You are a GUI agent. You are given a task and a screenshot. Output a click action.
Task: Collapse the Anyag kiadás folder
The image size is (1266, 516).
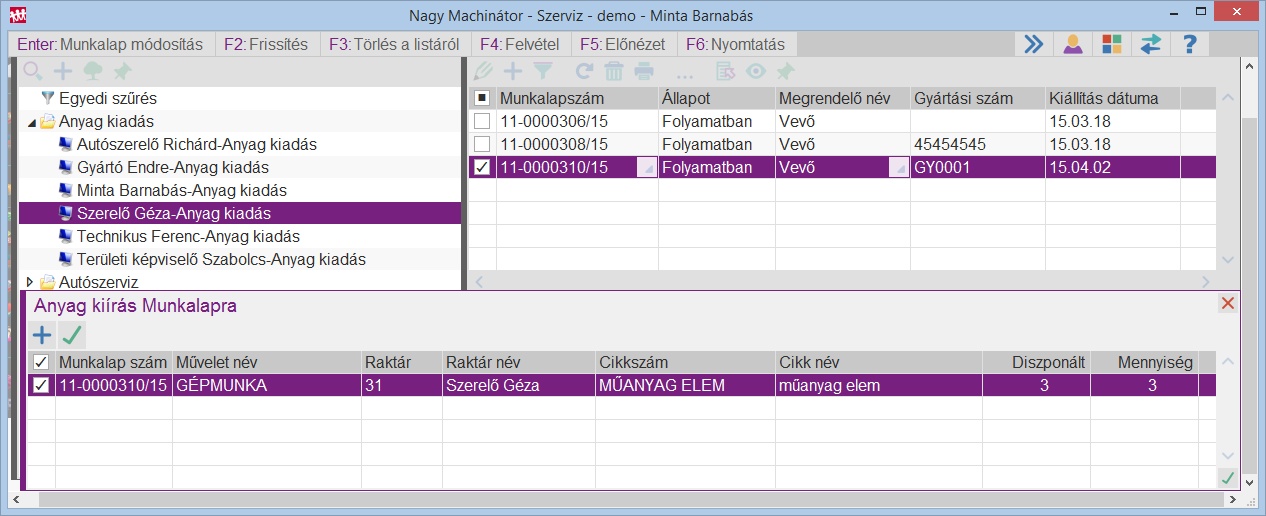click(30, 122)
